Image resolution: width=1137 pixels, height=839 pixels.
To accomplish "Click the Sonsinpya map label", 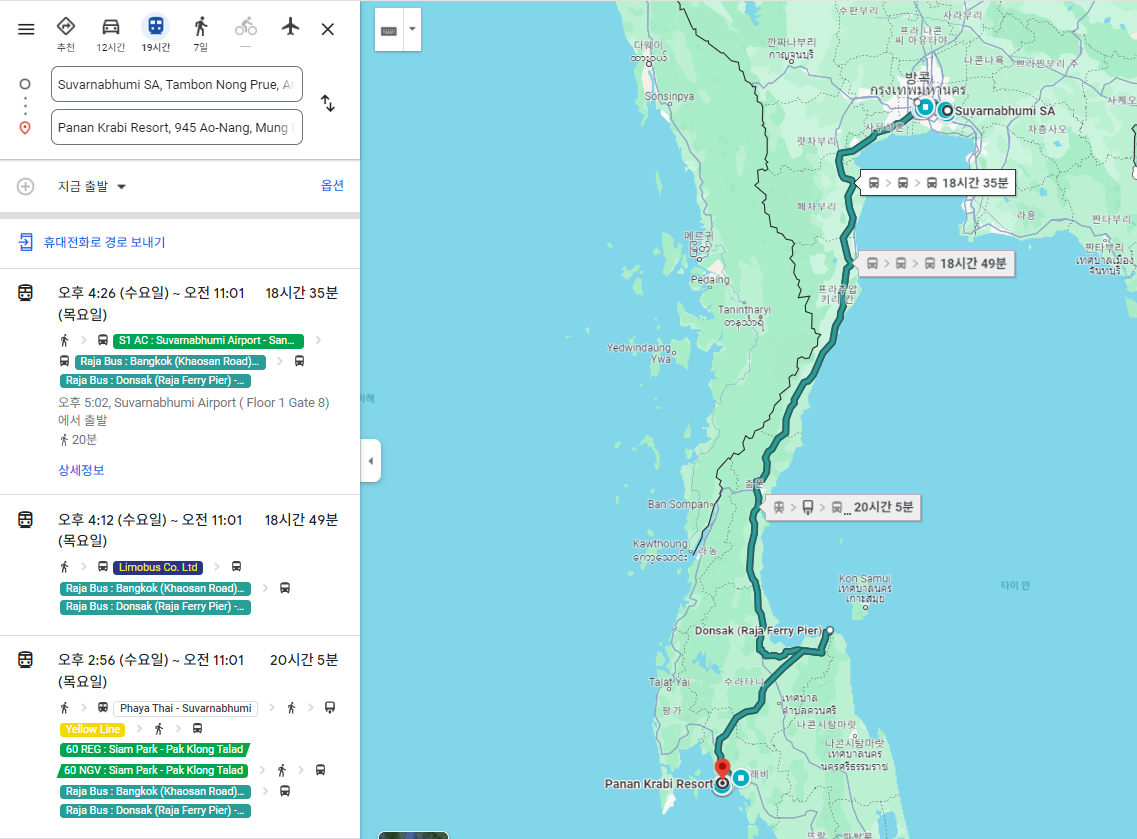I will click(669, 96).
